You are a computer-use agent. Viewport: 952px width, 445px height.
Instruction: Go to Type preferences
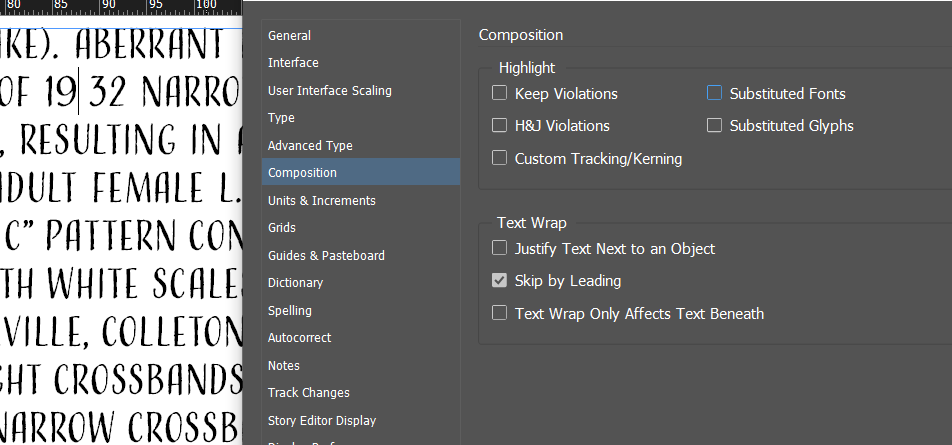pyautogui.click(x=281, y=118)
